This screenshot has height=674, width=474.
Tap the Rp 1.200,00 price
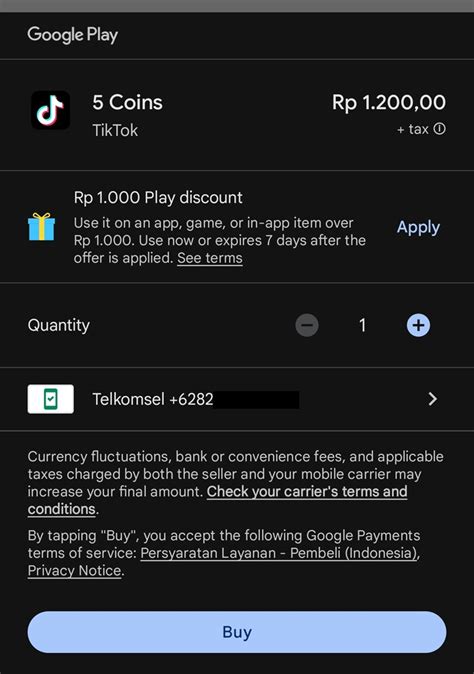[x=389, y=102]
